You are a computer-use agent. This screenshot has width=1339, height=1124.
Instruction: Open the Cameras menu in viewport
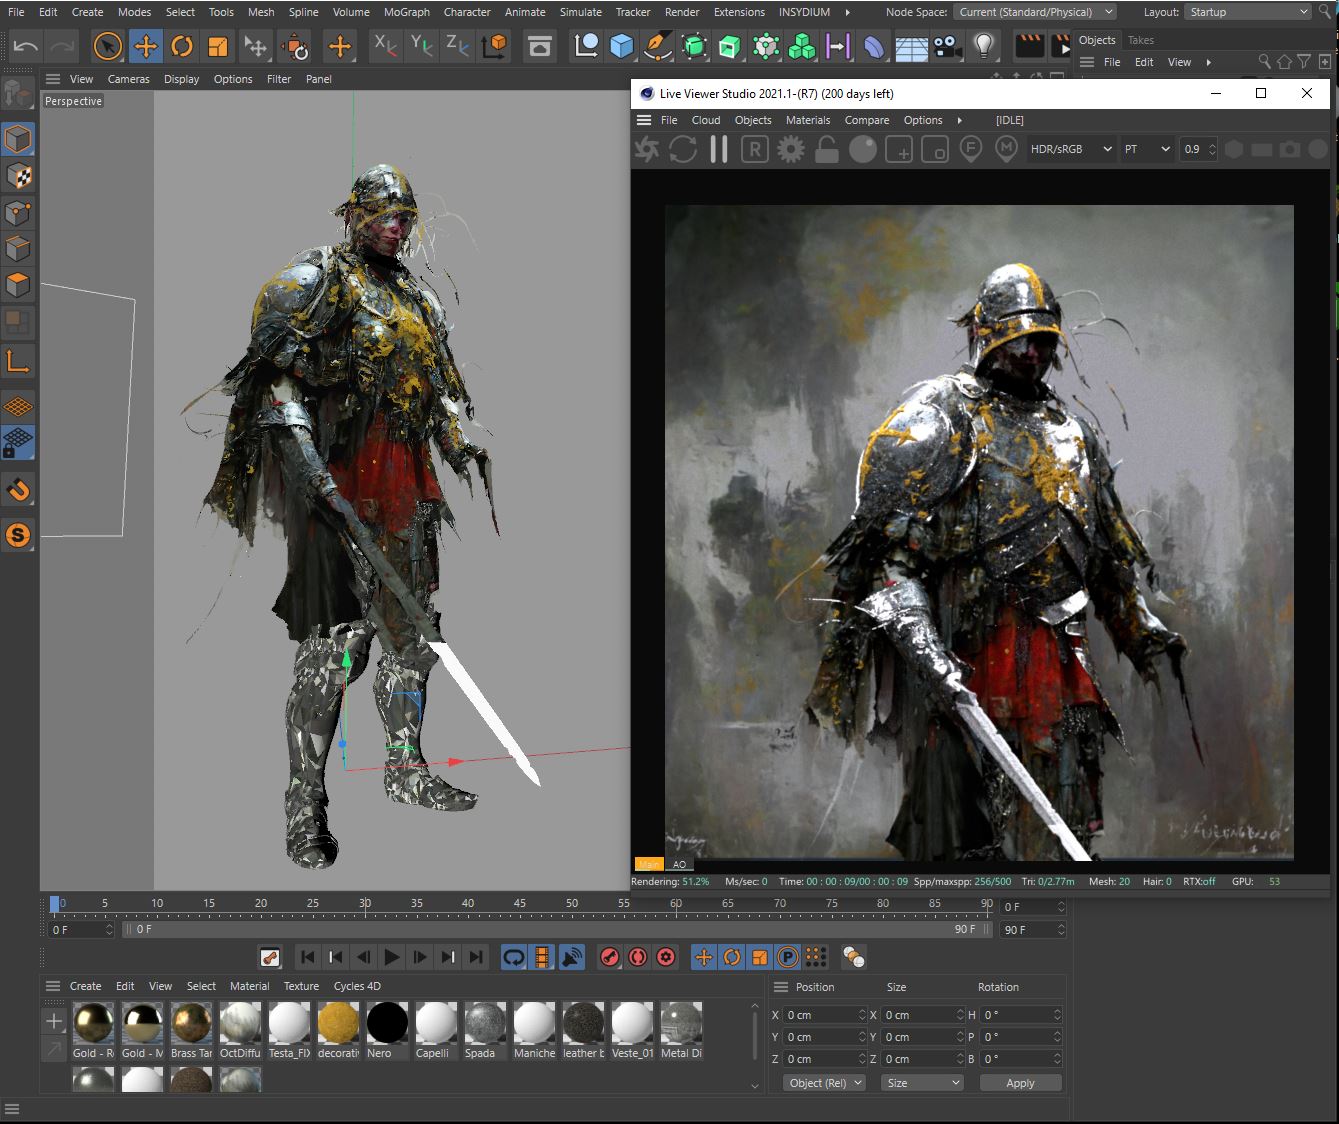pyautogui.click(x=128, y=79)
